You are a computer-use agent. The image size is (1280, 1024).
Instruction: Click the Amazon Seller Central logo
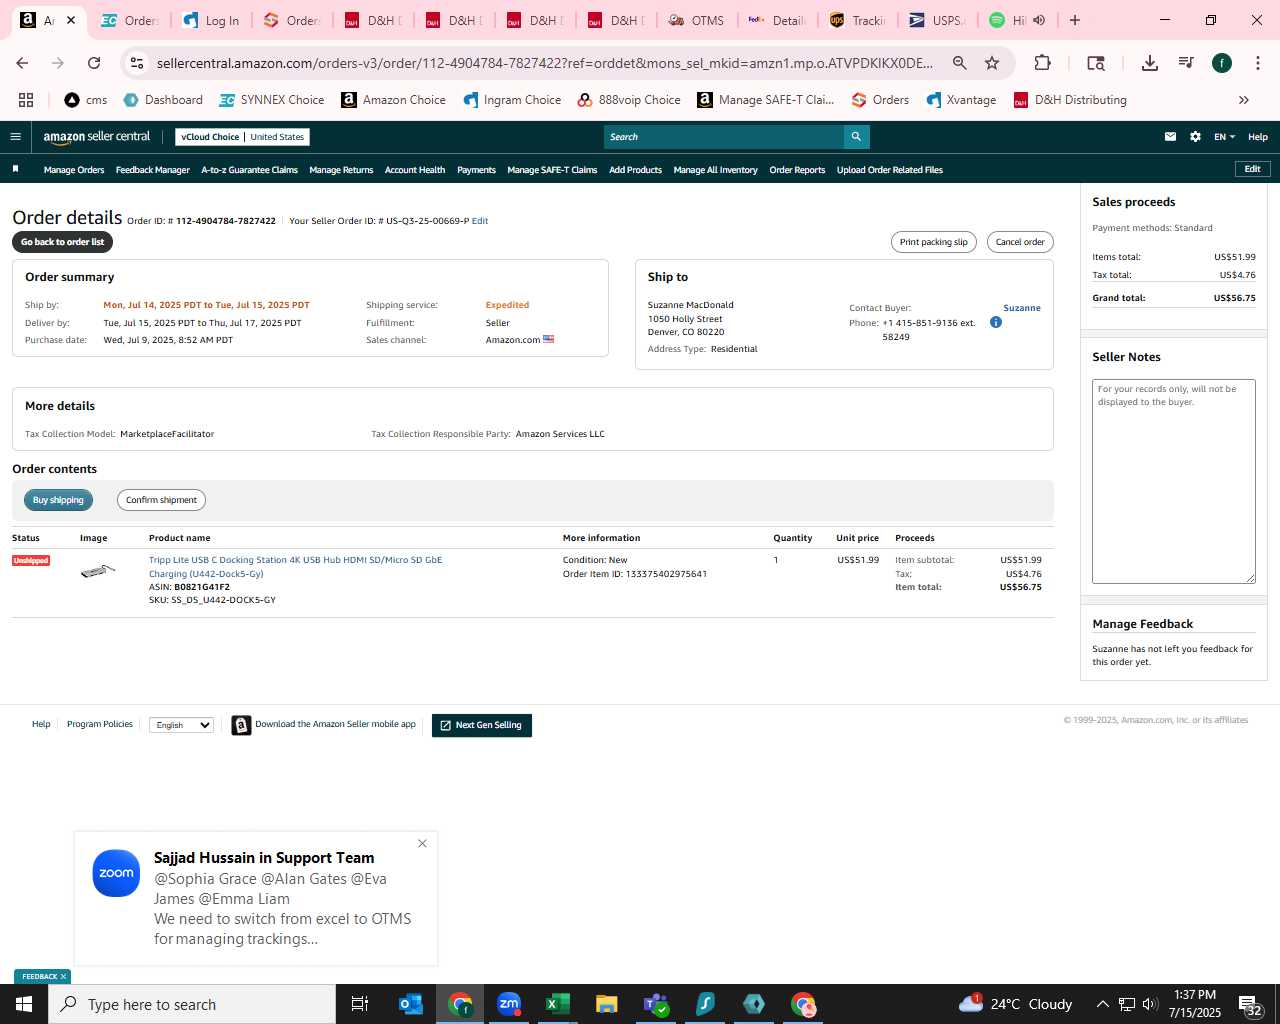pyautogui.click(x=97, y=137)
